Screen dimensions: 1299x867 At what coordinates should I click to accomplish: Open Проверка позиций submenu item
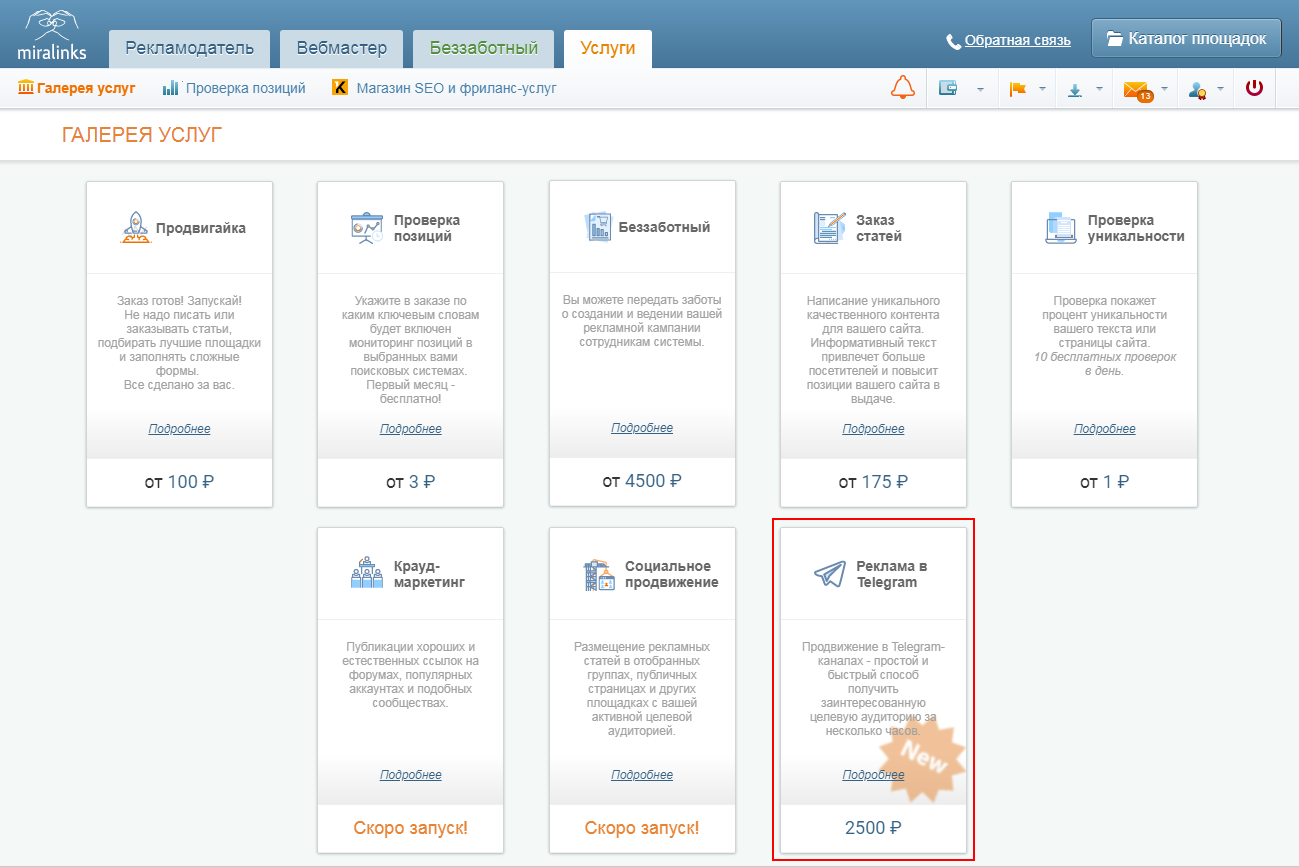click(246, 88)
